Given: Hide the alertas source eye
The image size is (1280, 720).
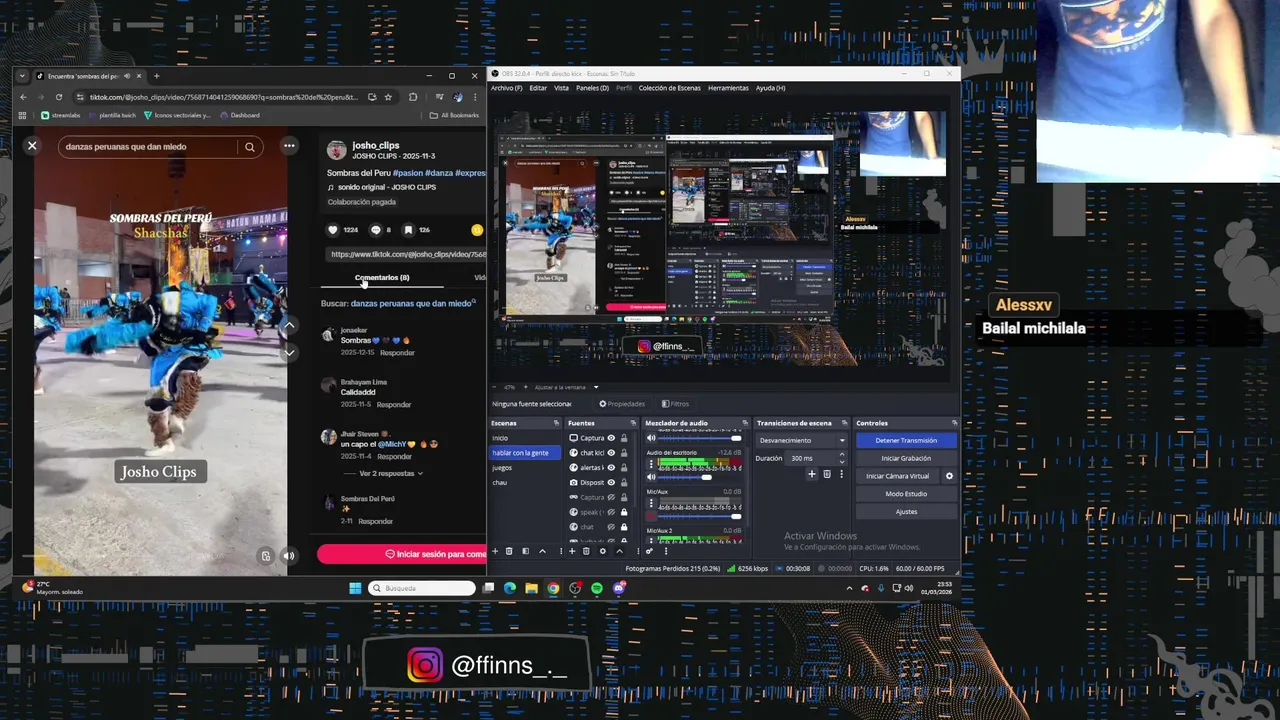Looking at the screenshot, I should [611, 467].
